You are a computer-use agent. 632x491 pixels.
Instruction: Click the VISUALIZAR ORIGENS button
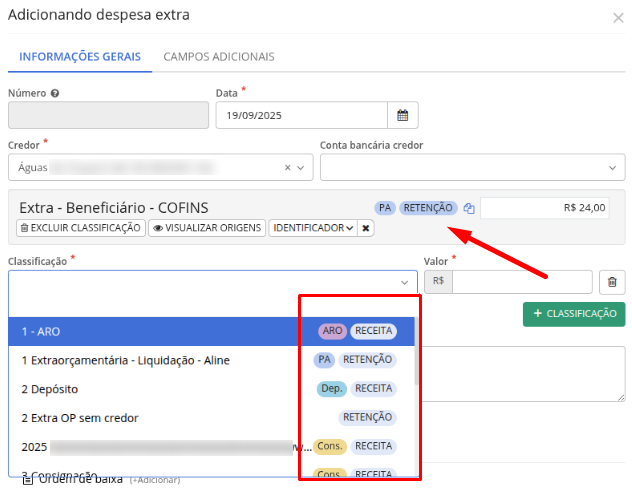pyautogui.click(x=207, y=228)
